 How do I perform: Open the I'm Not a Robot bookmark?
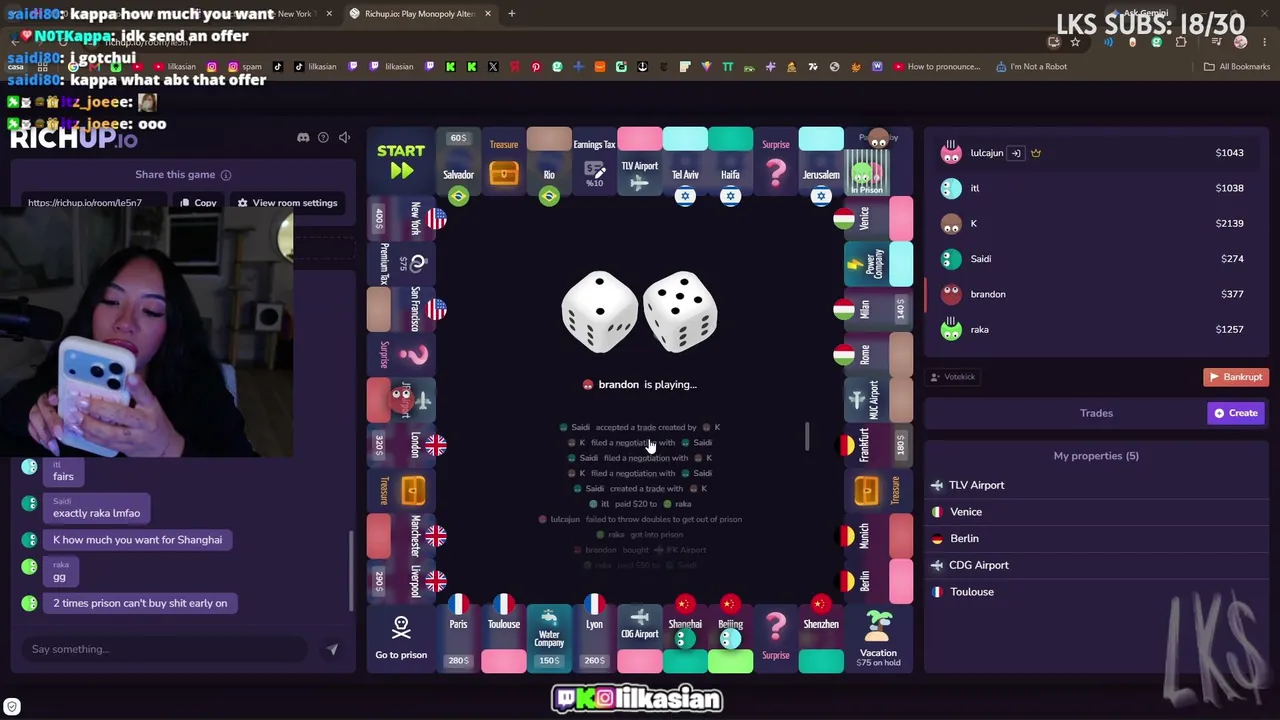click(1031, 67)
